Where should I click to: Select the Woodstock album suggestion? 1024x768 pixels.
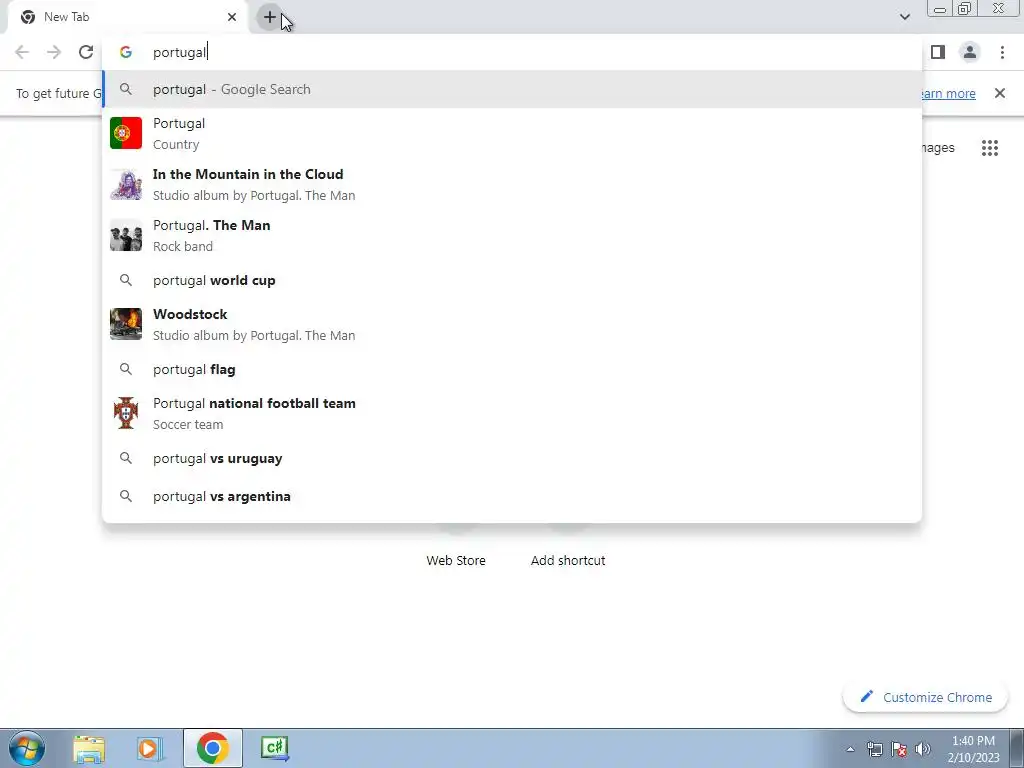[512, 324]
